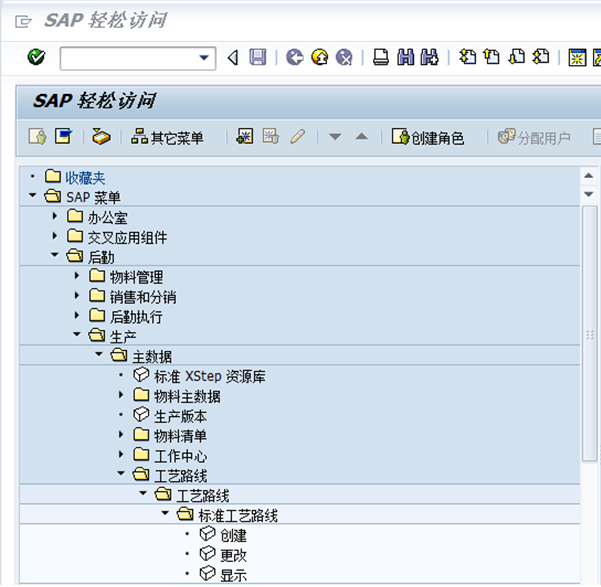This screenshot has height=587, width=601.
Task: Click the Last Page icon
Action: [541, 57]
